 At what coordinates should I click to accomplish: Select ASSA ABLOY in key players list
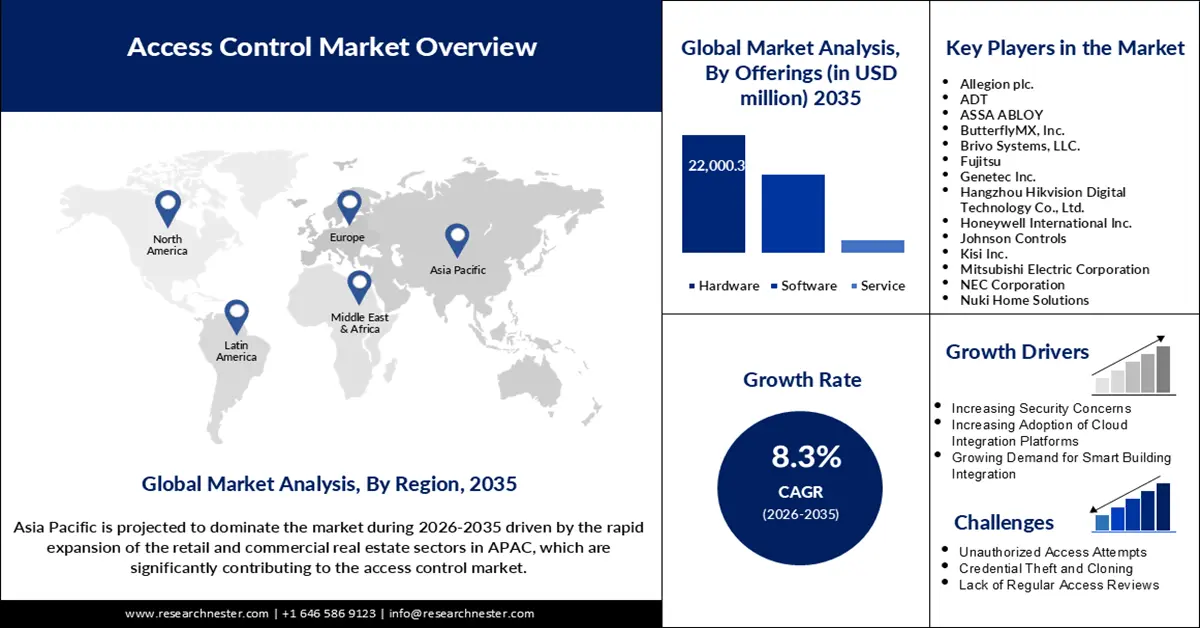point(1001,115)
